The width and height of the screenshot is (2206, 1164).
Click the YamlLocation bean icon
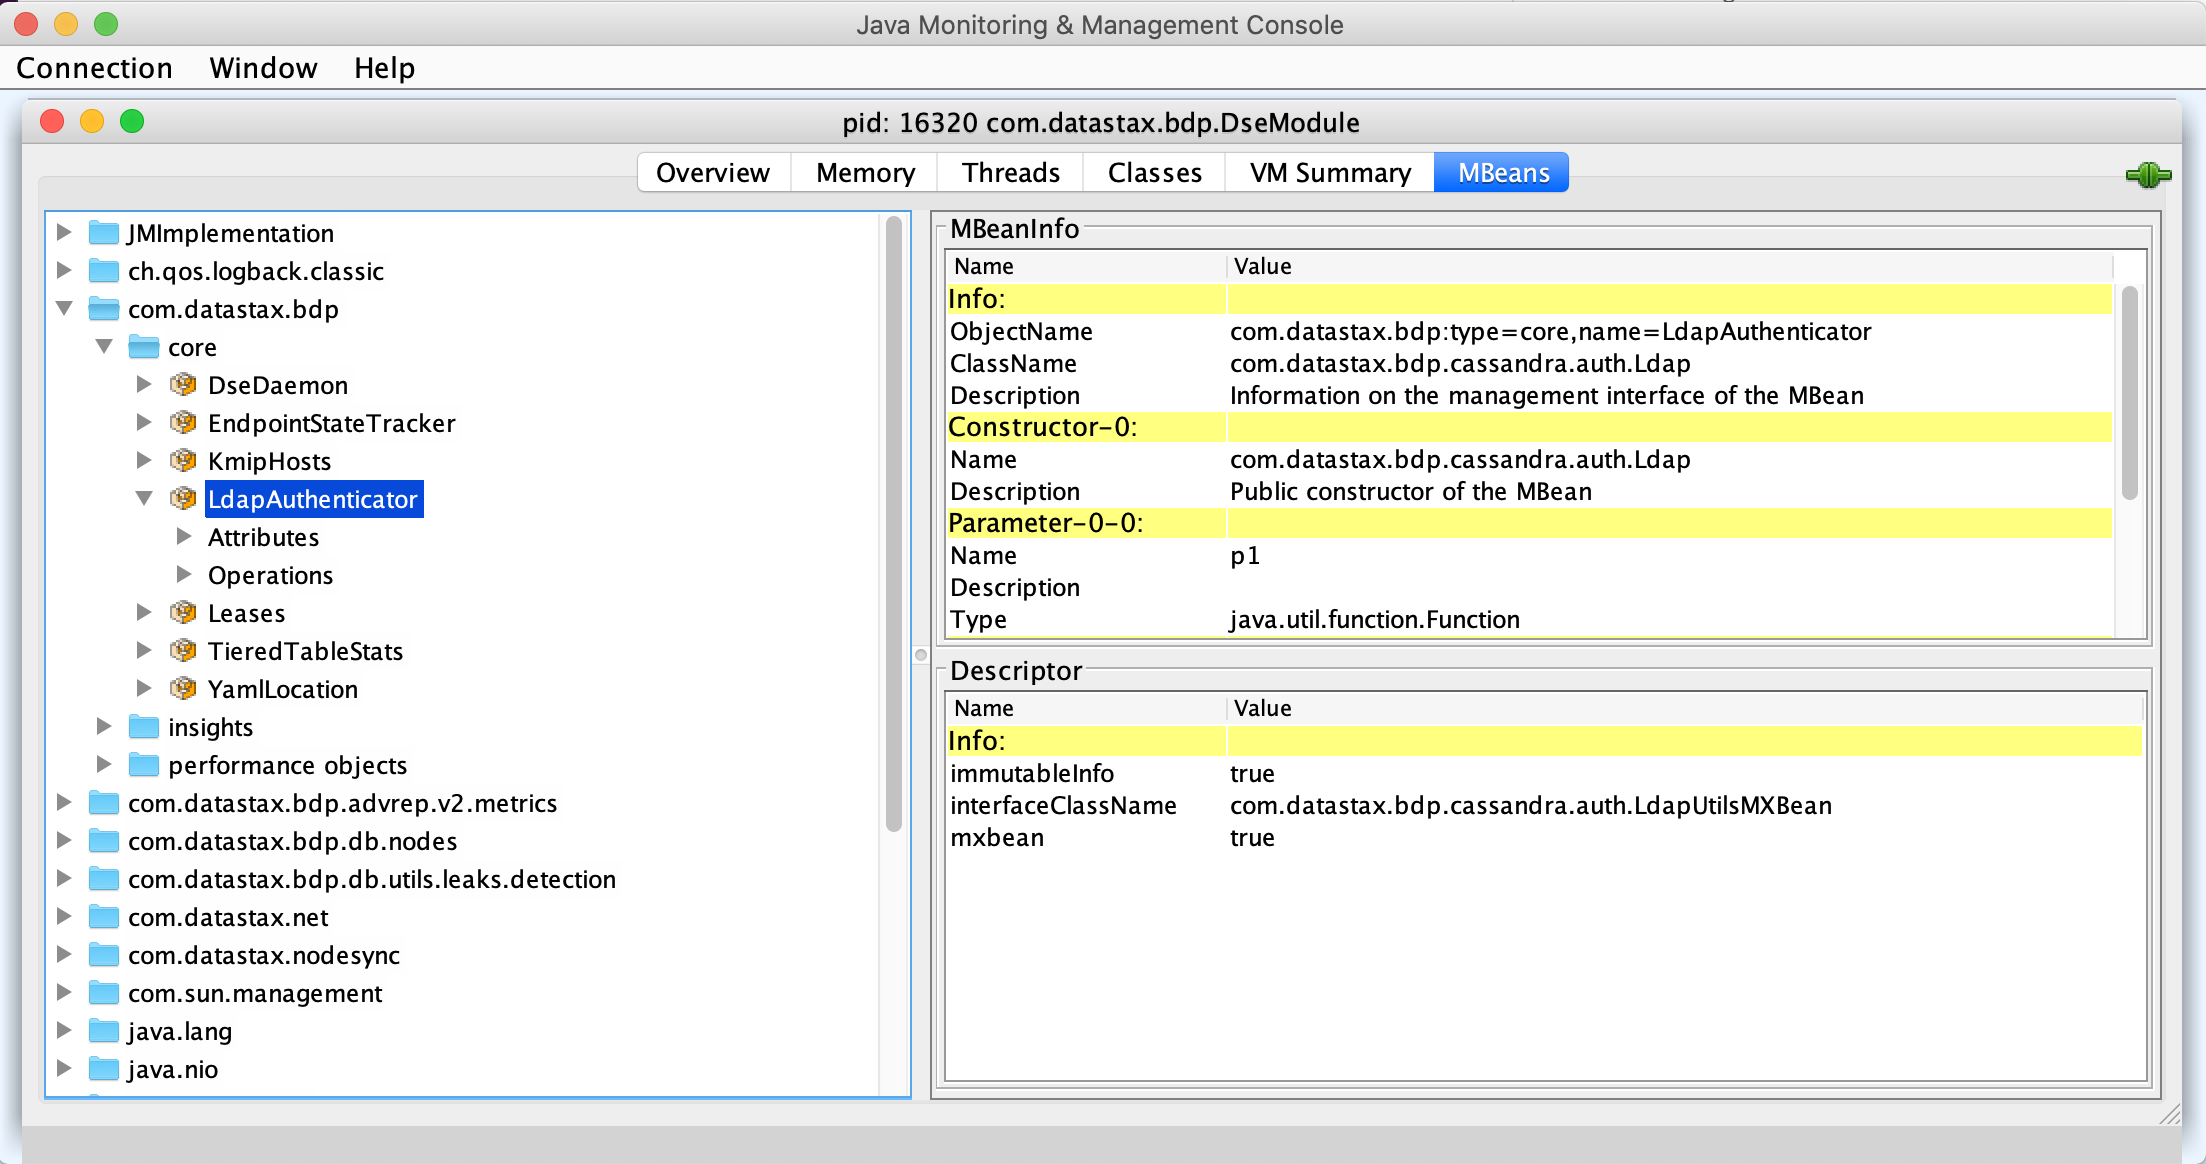184,688
